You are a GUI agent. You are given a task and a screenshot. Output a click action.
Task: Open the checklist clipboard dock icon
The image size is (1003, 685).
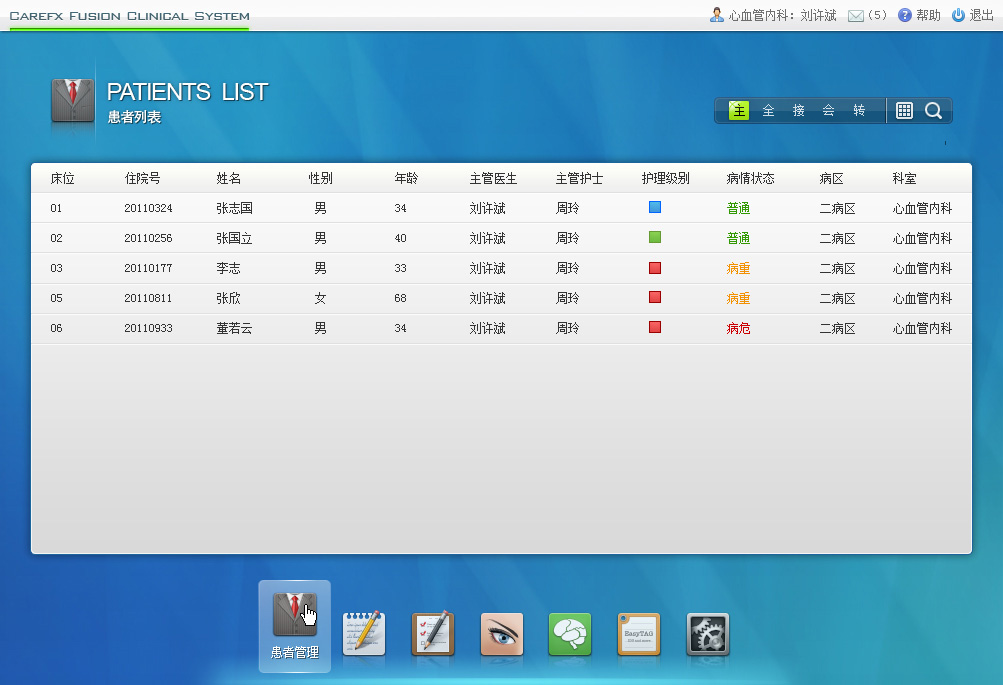pos(433,633)
